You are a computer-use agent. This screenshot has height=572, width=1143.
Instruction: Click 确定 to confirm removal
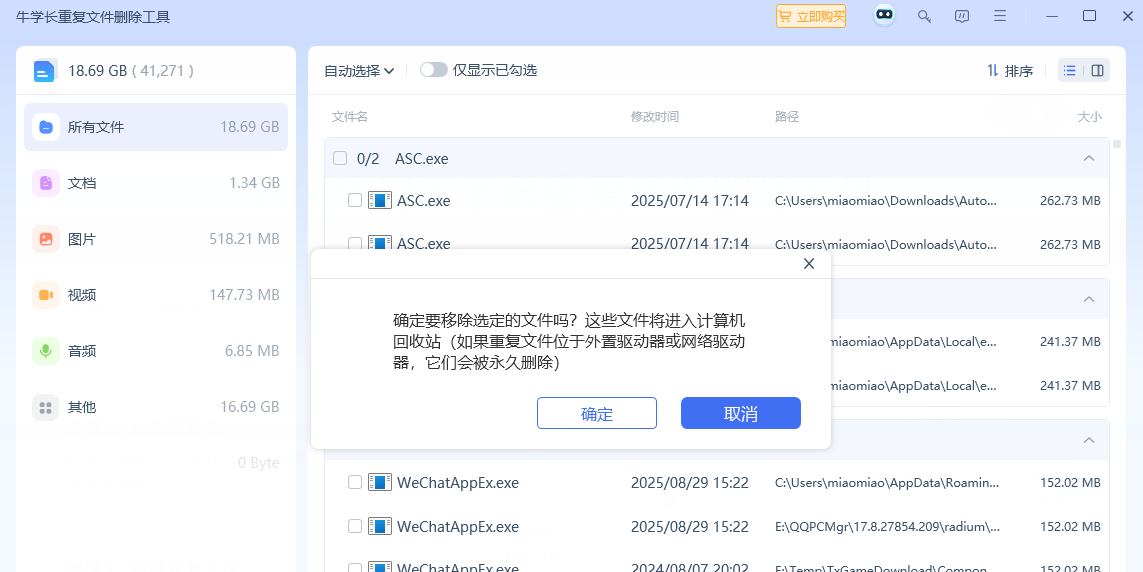tap(597, 414)
